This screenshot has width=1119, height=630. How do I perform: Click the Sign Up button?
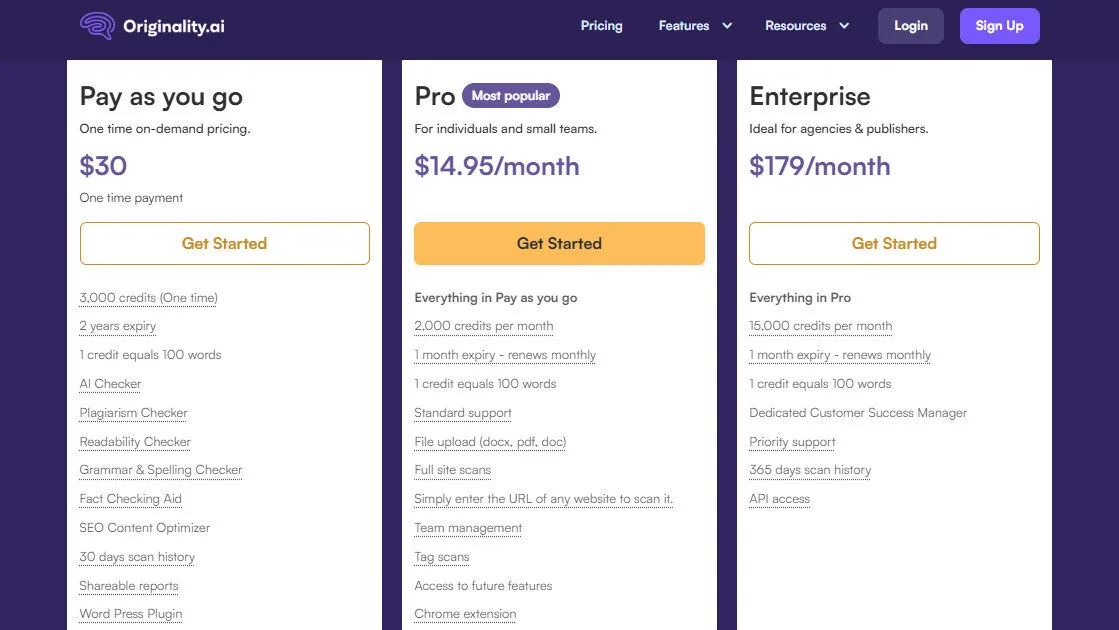1000,26
